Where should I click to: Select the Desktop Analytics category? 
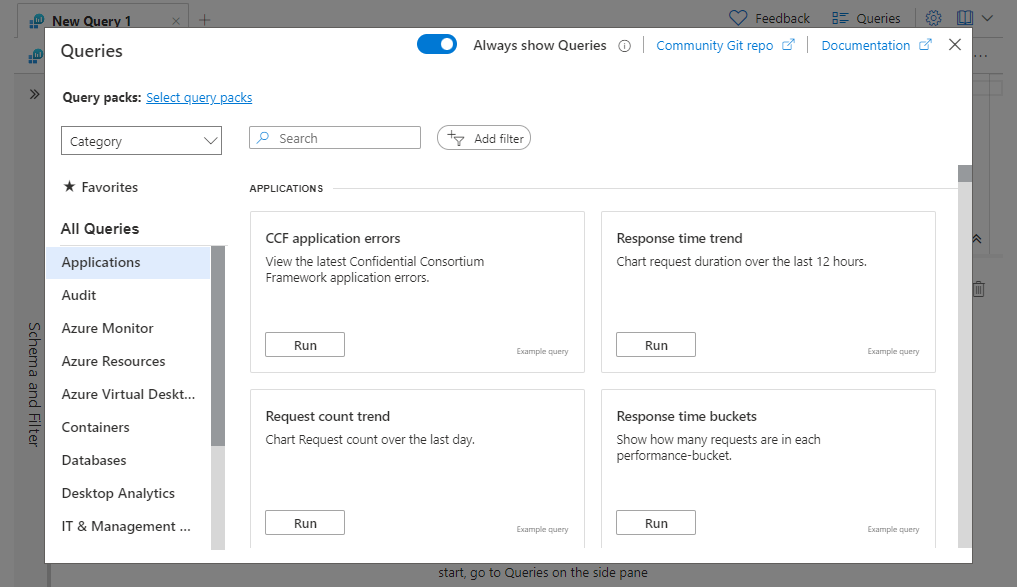[x=128, y=494]
